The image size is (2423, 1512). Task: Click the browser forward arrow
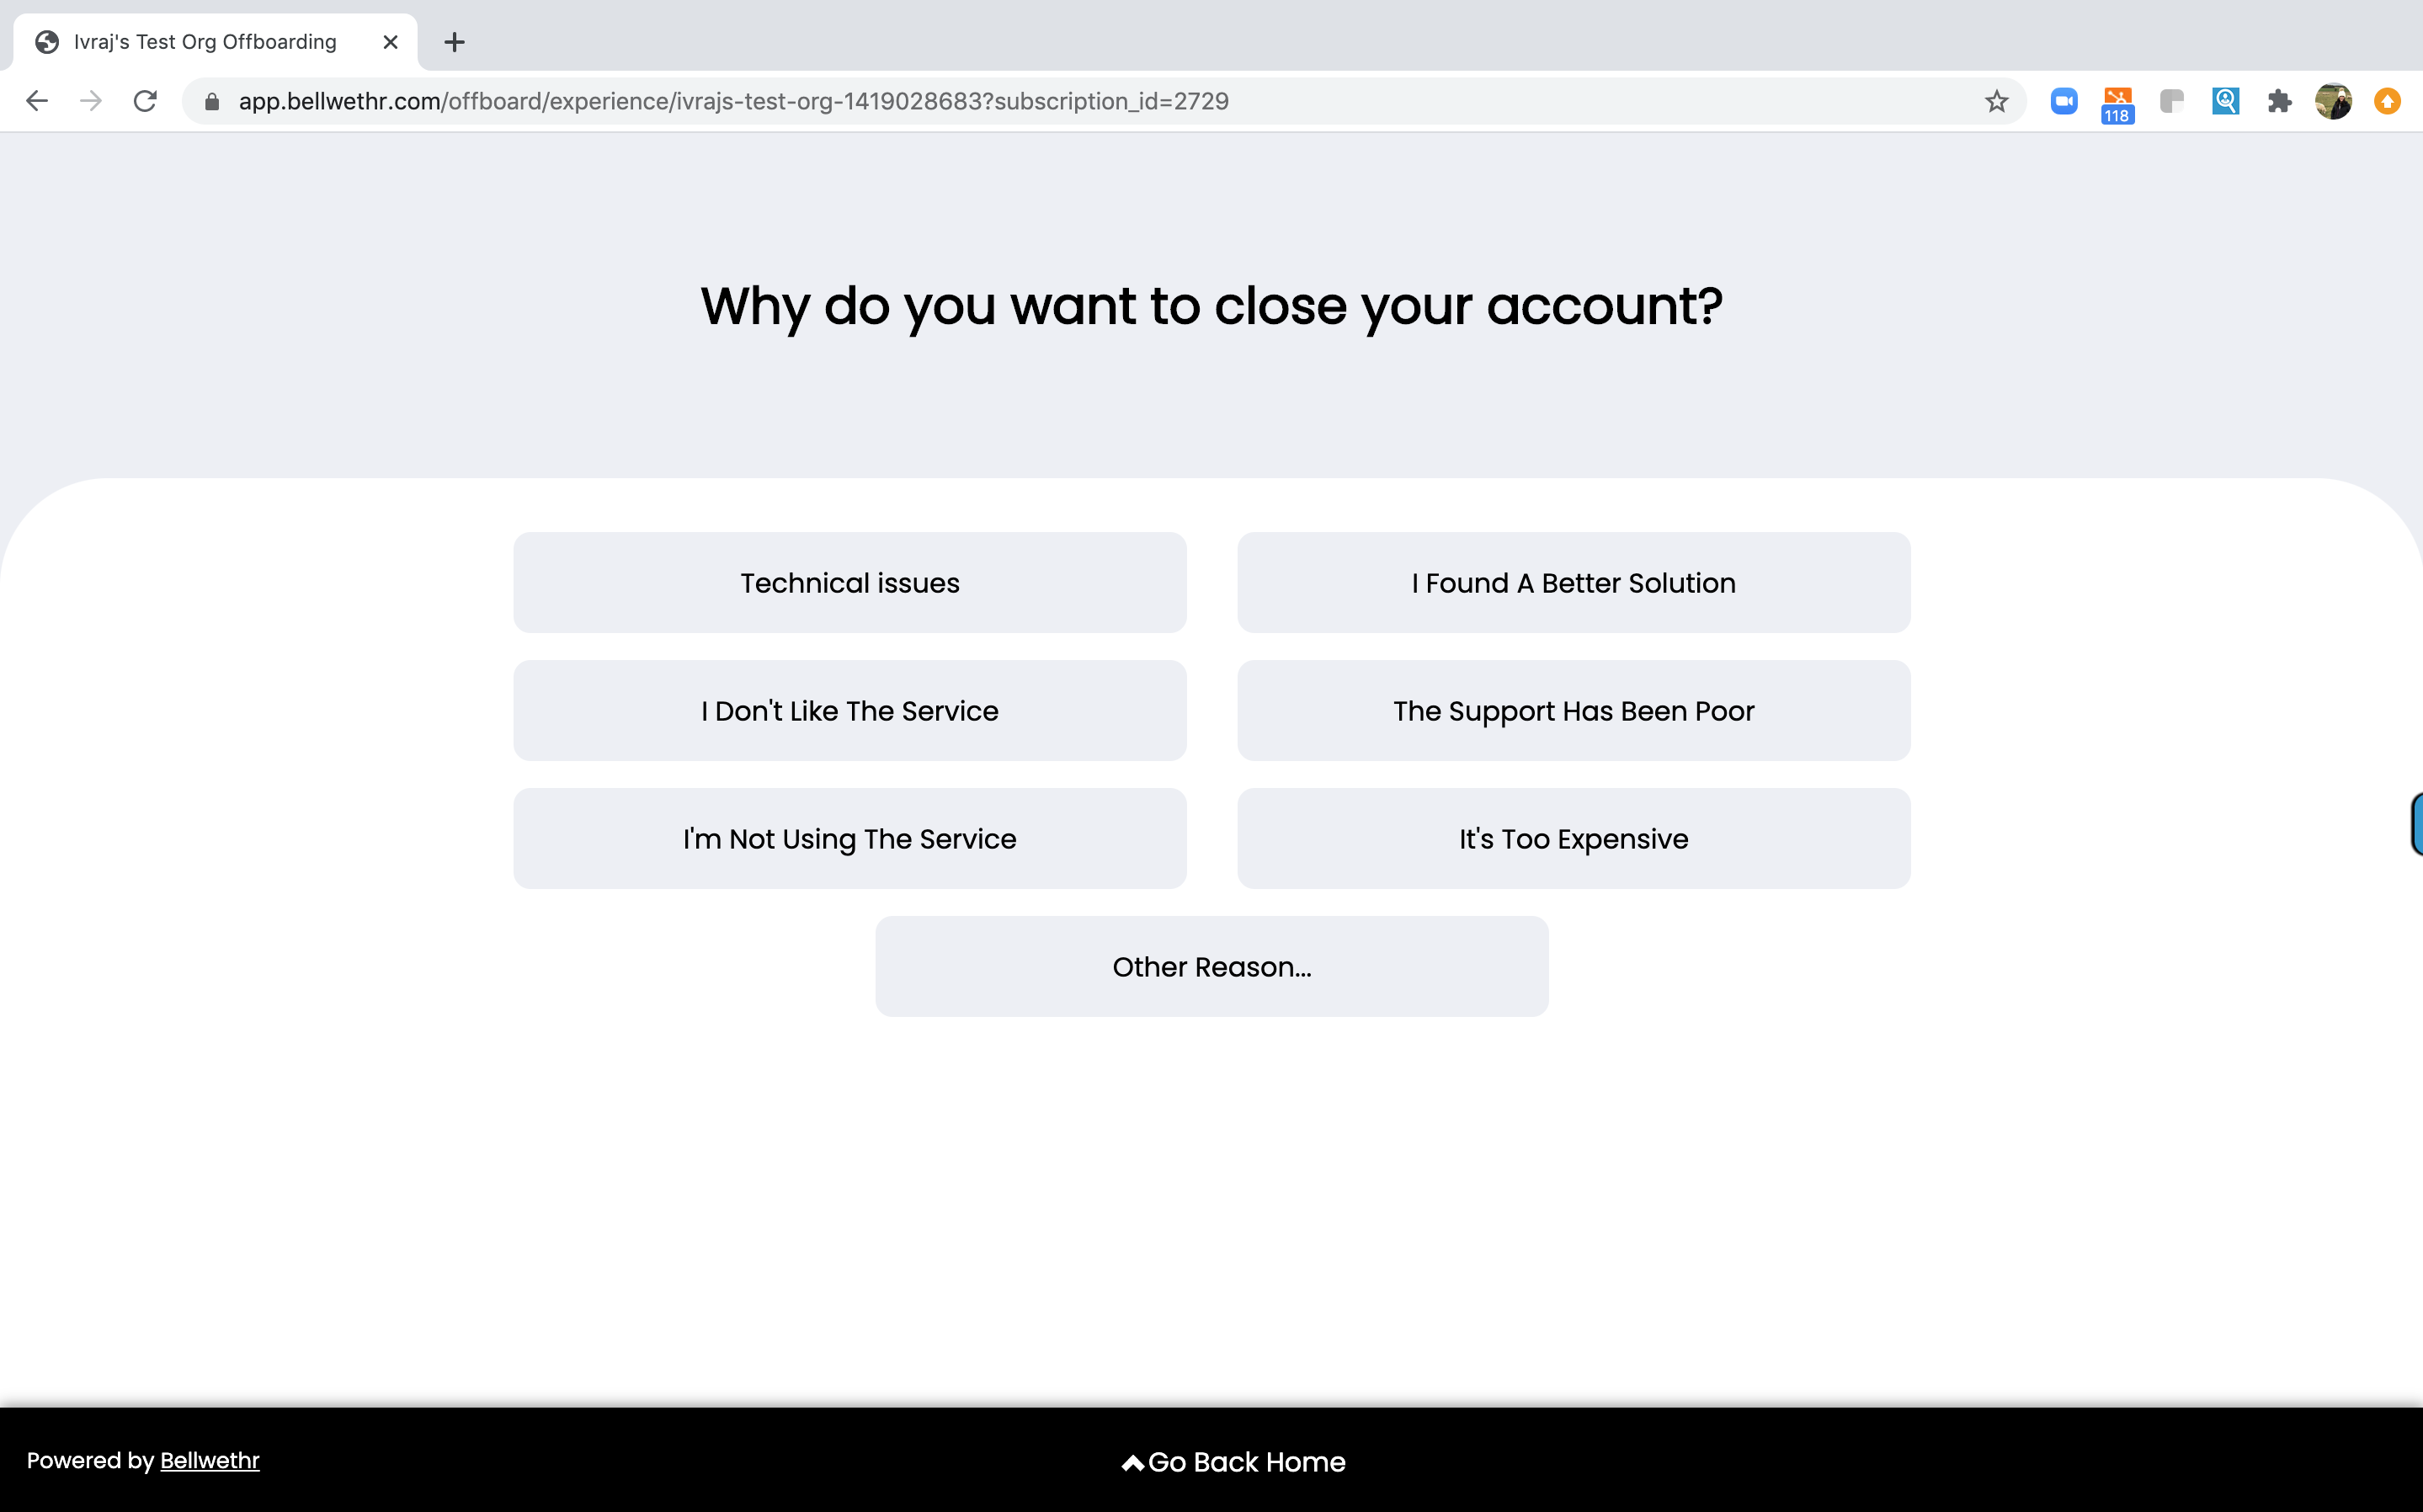click(91, 101)
